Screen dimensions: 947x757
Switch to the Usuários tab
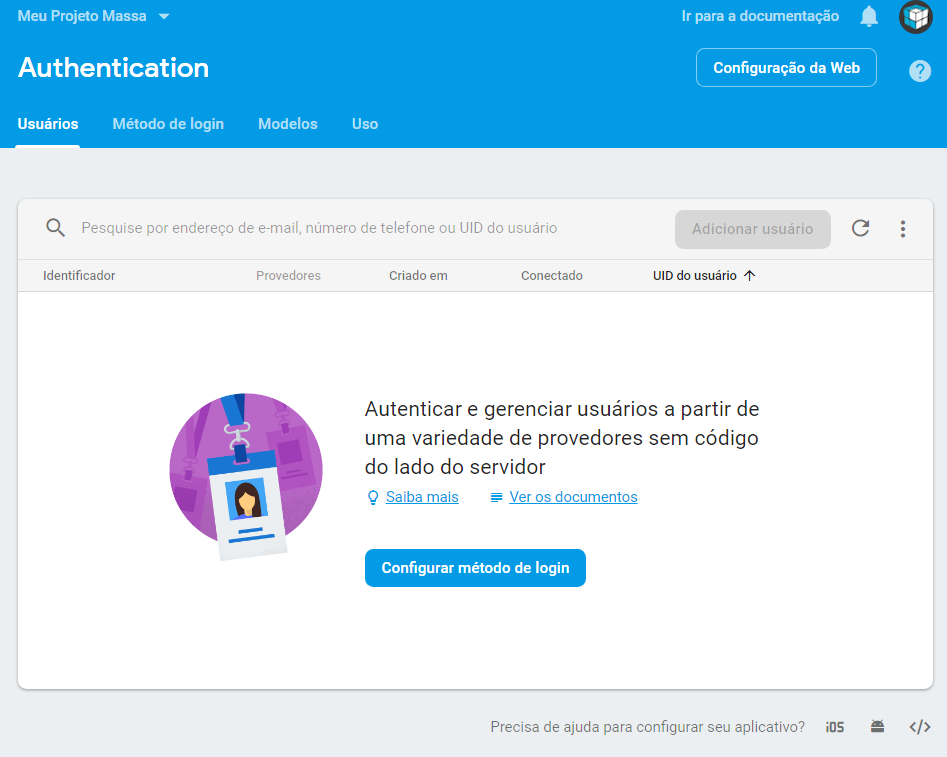coord(48,124)
